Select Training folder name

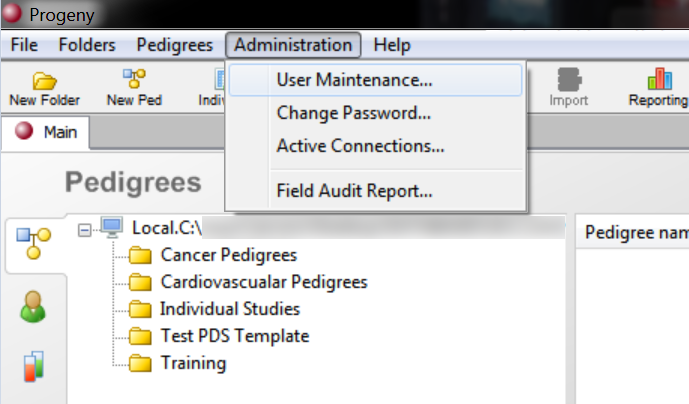193,363
